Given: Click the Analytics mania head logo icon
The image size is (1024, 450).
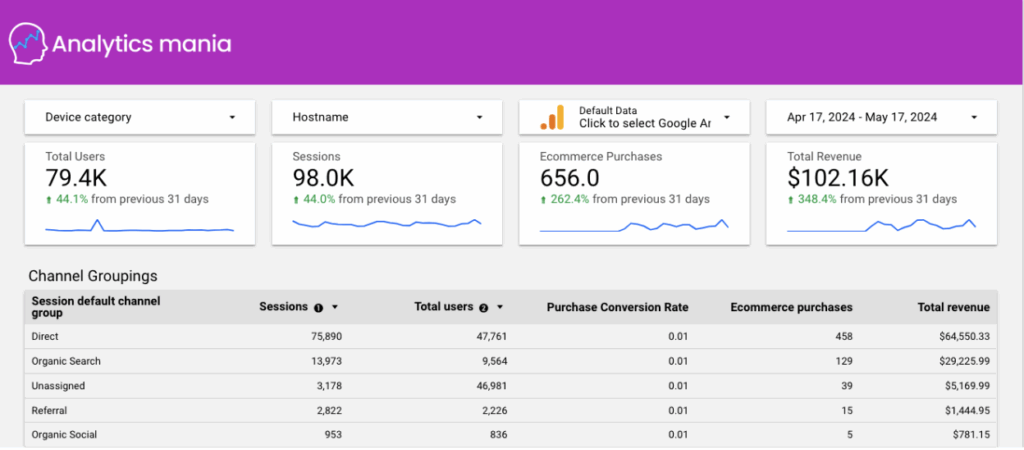Looking at the screenshot, I should [x=28, y=43].
